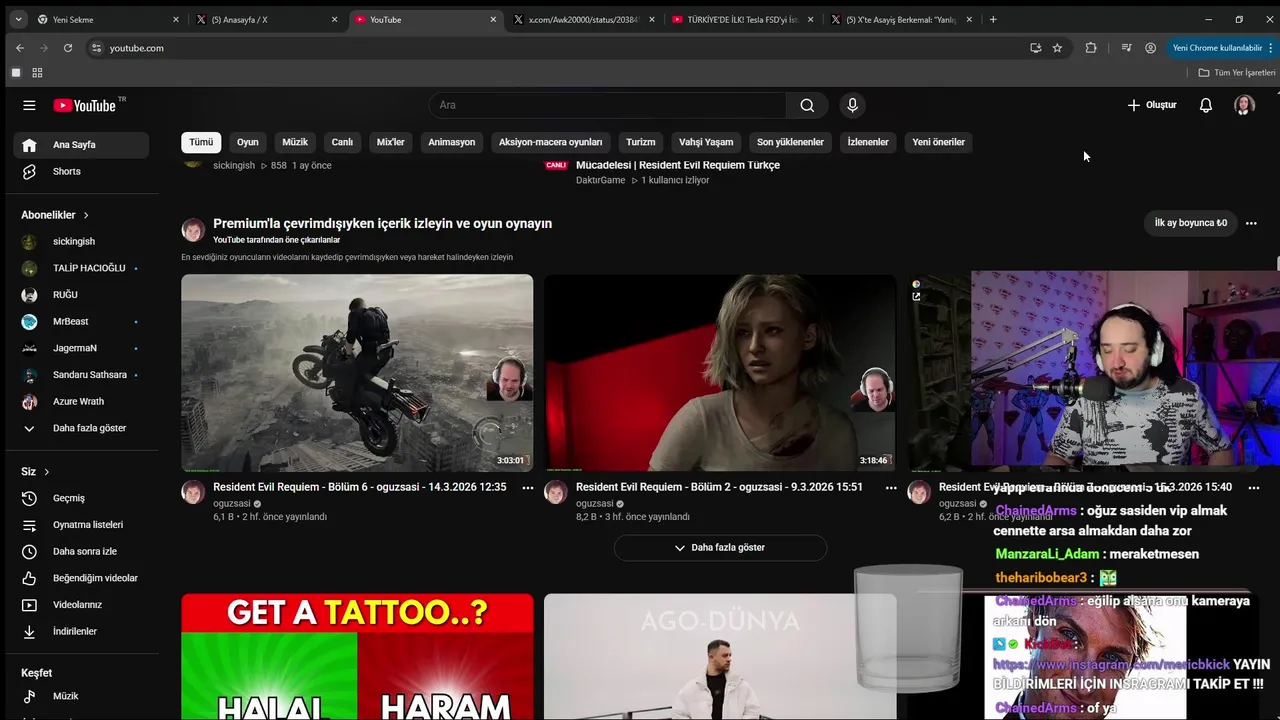Open the GET A TATTOO video thumbnail
1280x720 pixels.
(x=357, y=657)
